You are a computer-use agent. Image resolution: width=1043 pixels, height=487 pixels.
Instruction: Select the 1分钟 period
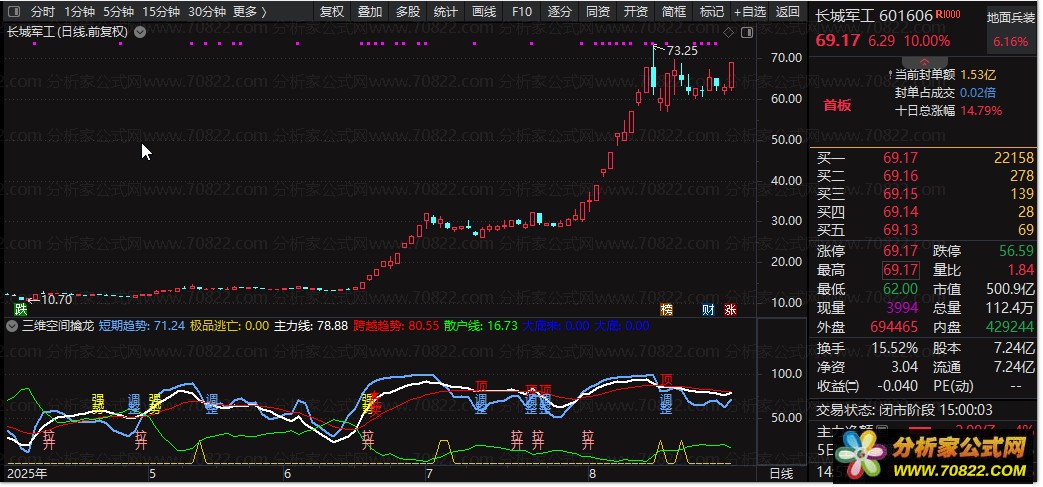coord(79,11)
